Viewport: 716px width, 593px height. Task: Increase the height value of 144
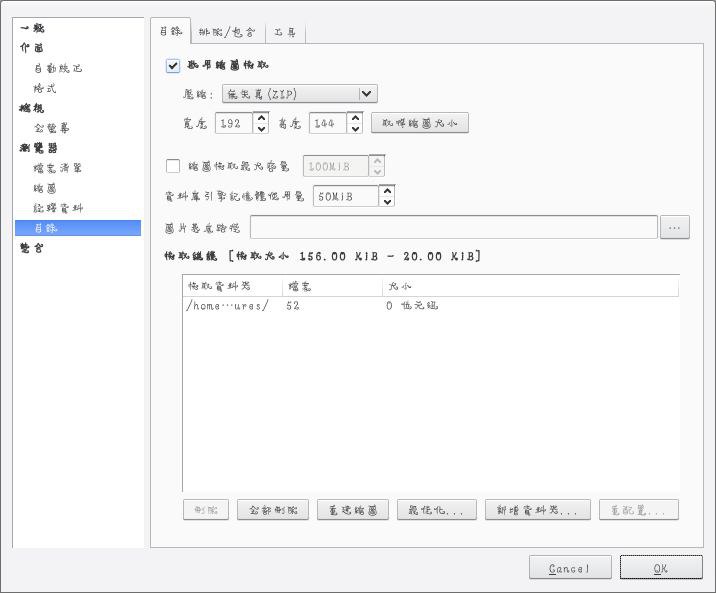pos(355,117)
